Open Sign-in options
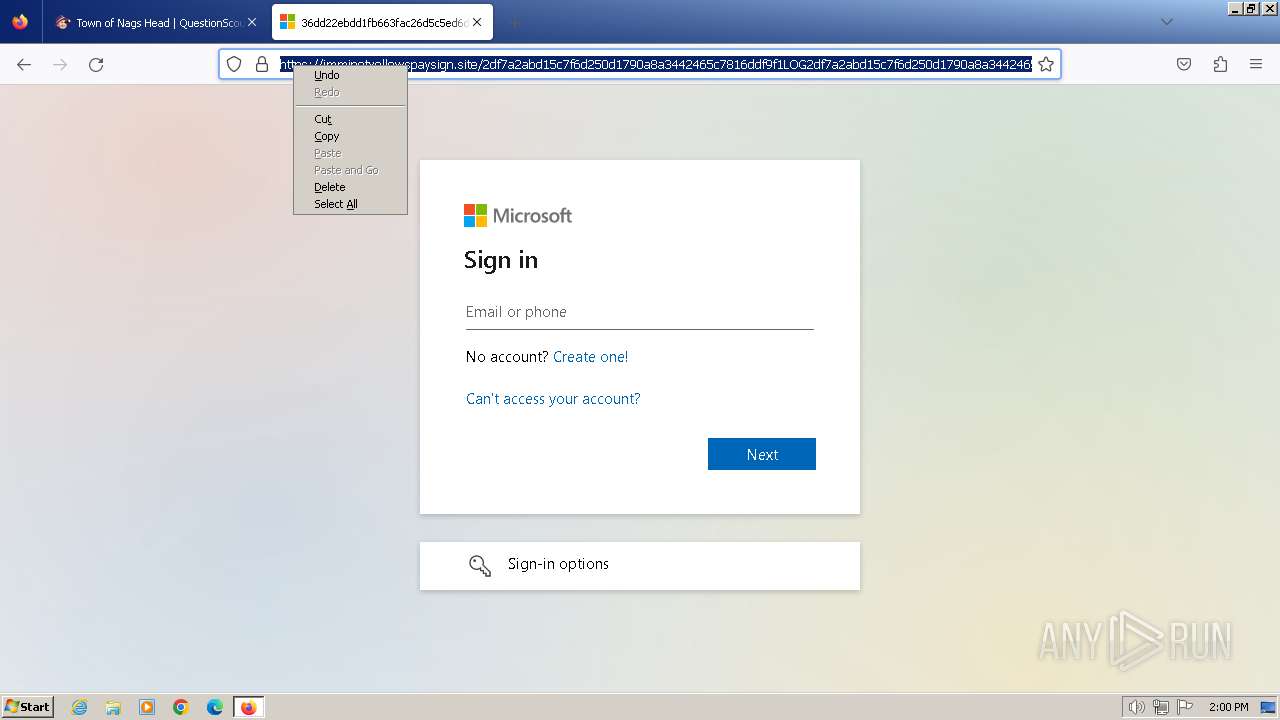This screenshot has height=720, width=1280. (x=640, y=566)
